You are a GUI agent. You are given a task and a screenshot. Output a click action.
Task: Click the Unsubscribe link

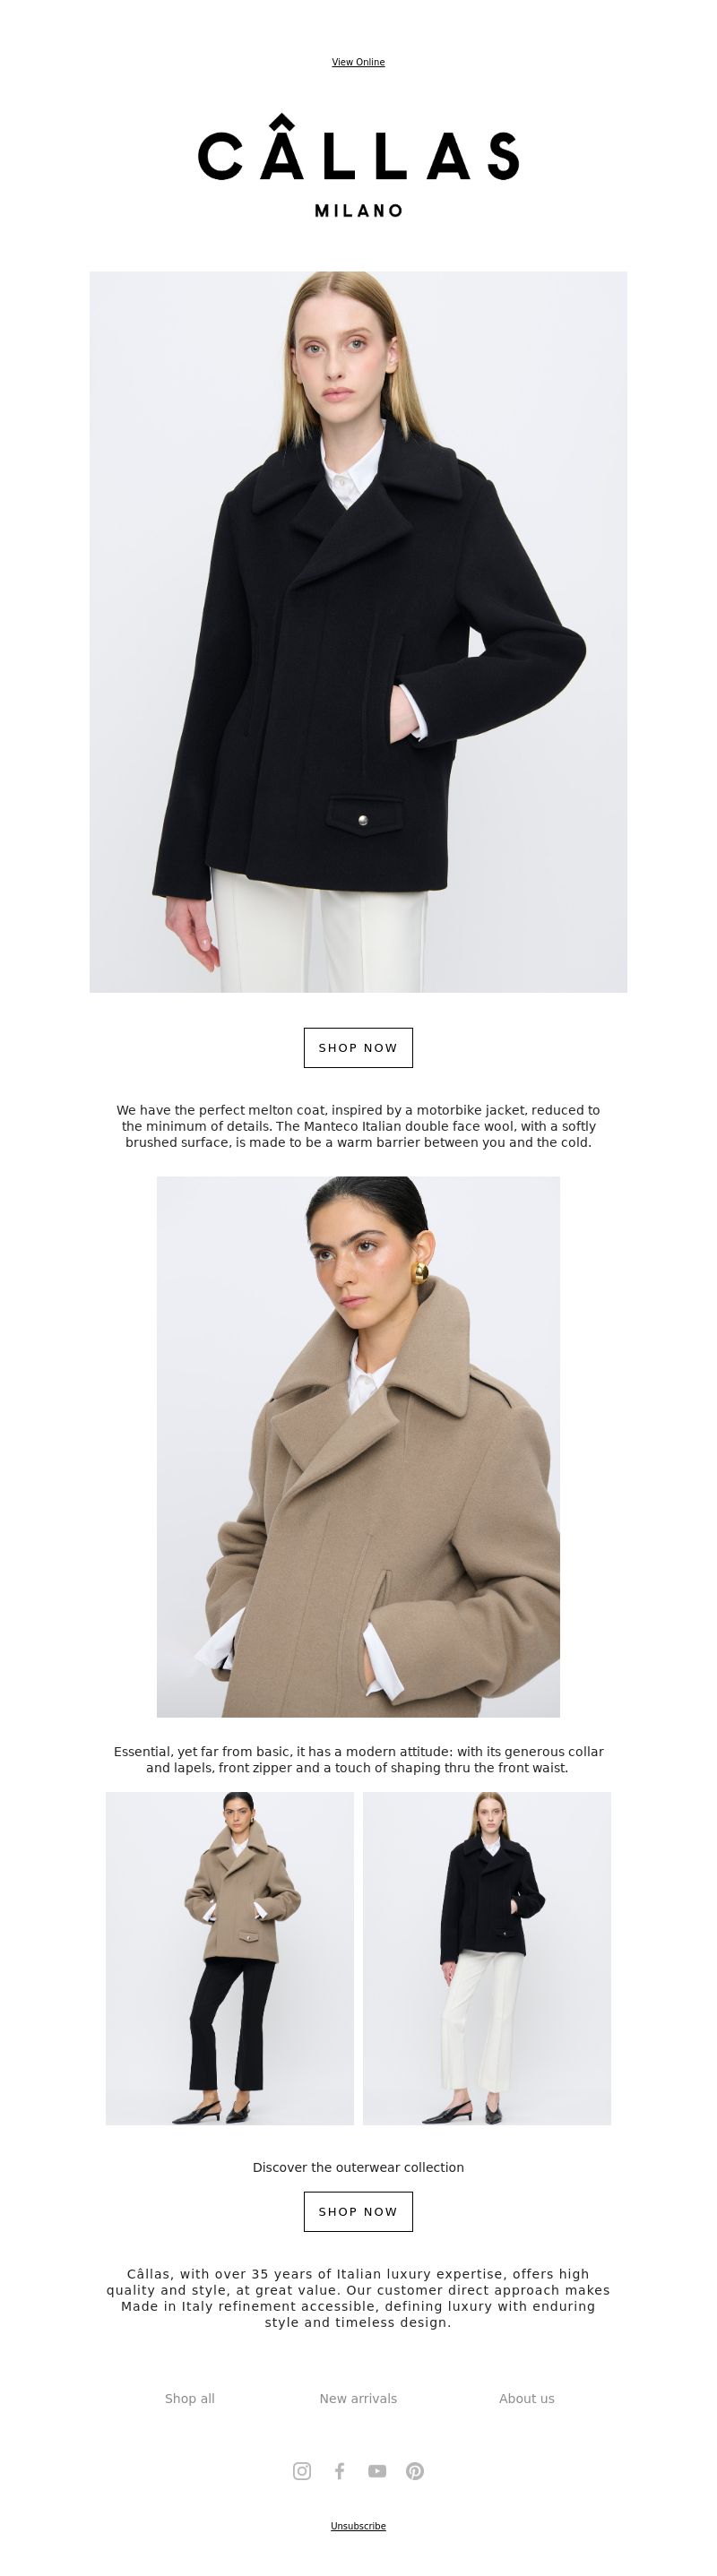pos(358,2525)
